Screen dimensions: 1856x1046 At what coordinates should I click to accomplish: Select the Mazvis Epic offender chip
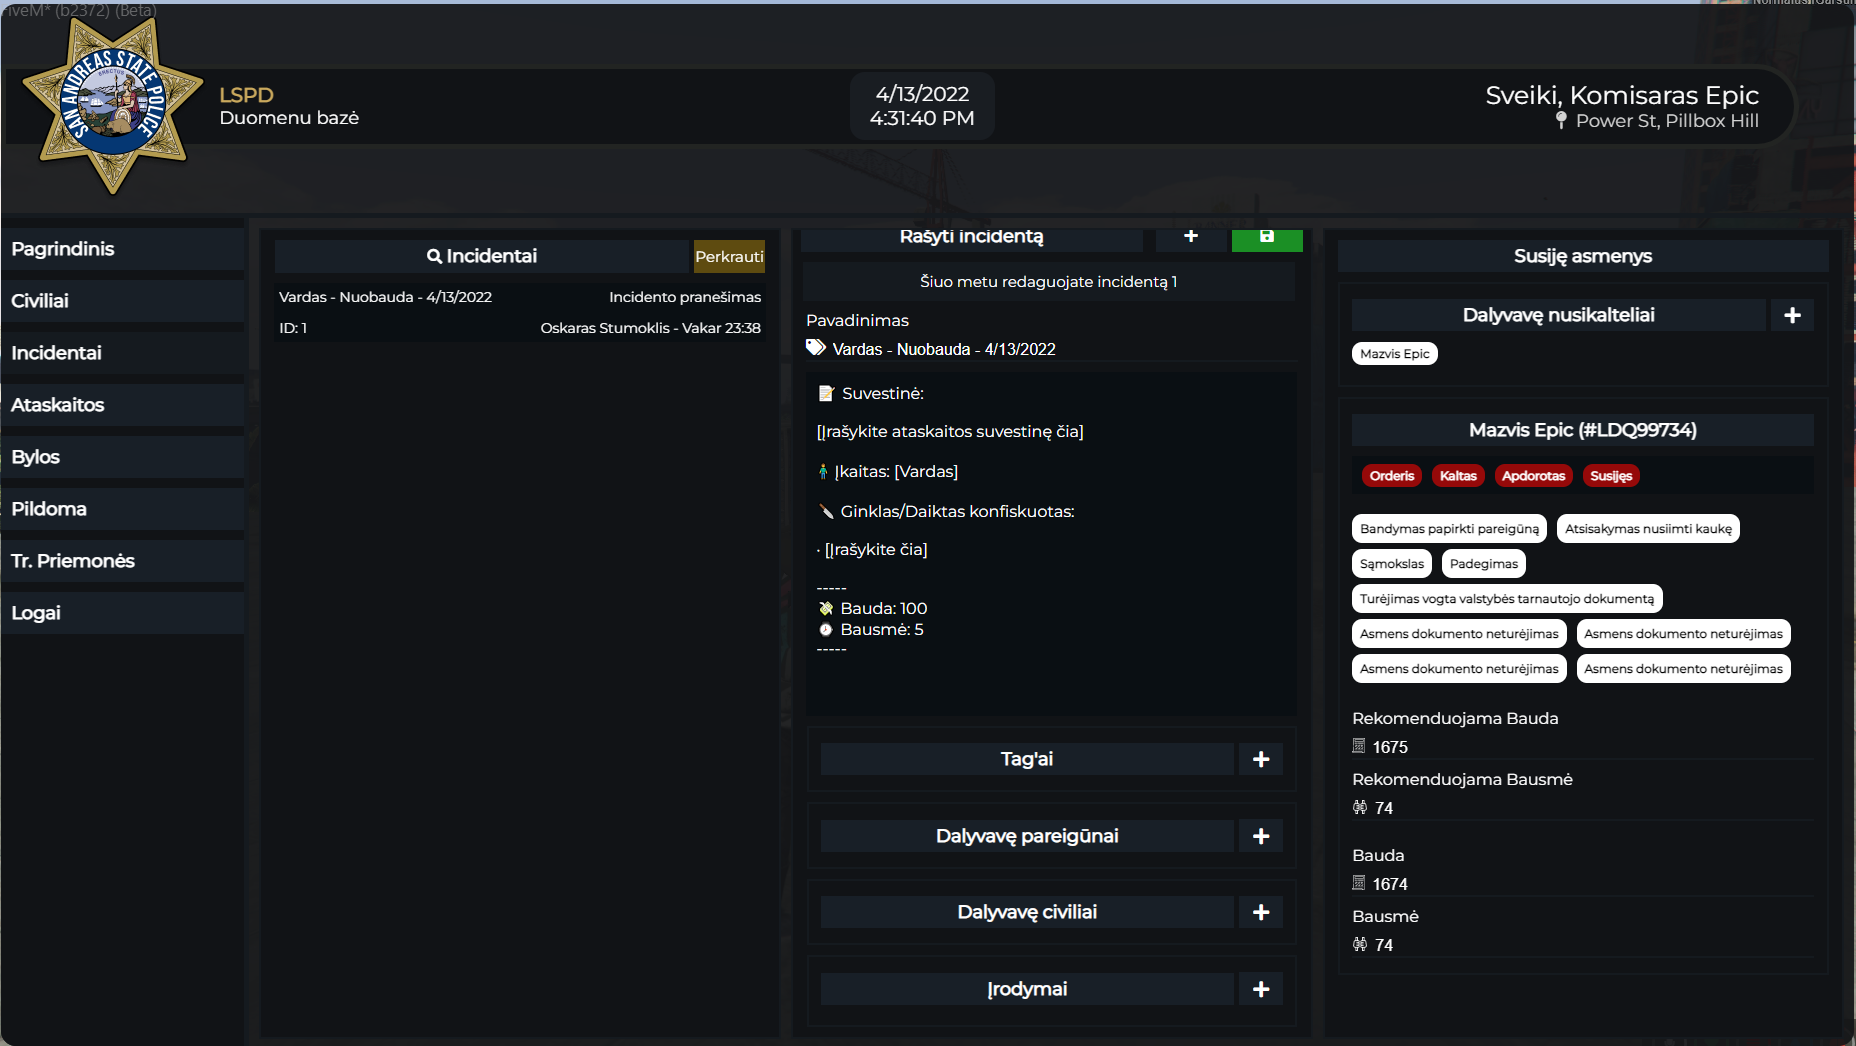[1394, 354]
